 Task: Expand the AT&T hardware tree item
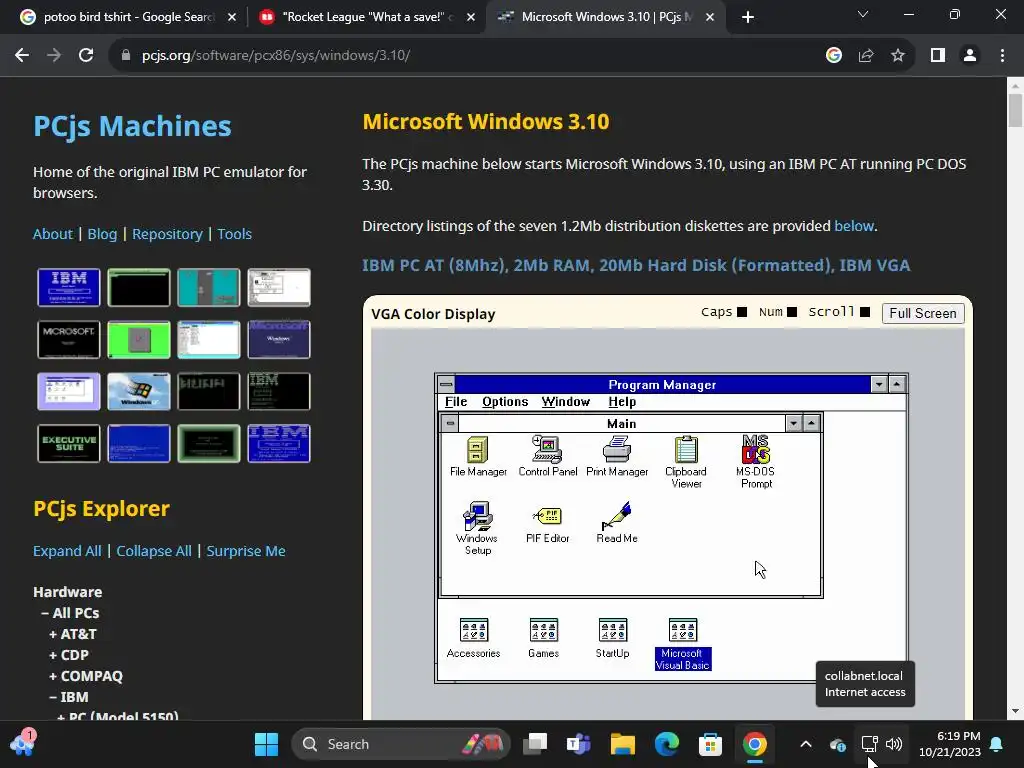tap(72, 634)
